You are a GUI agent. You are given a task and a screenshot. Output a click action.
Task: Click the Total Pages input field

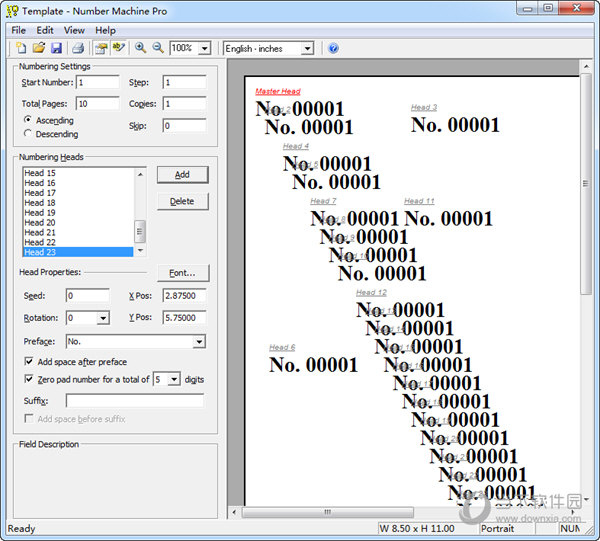tap(98, 104)
